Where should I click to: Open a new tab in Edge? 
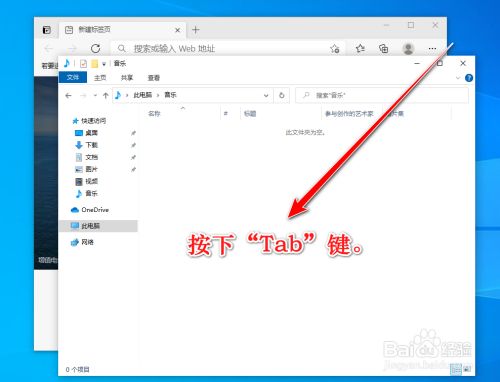196,30
